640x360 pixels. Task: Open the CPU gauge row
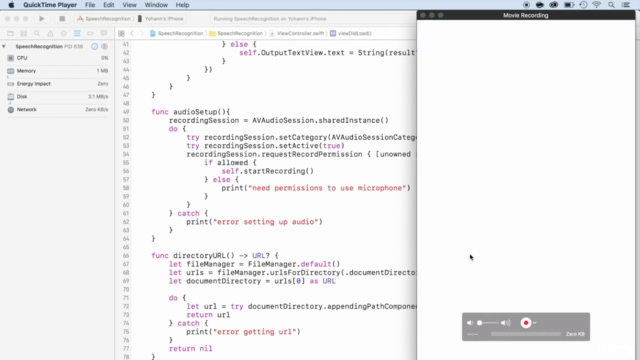[x=58, y=58]
